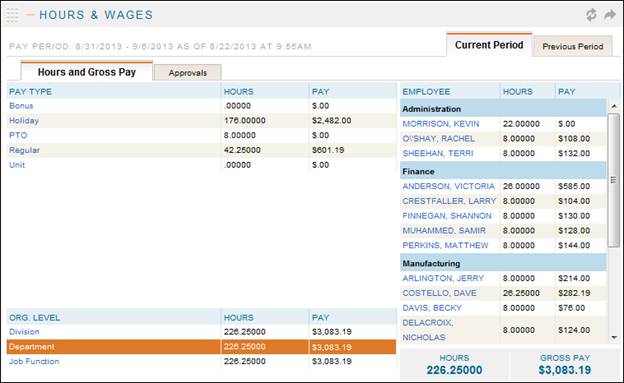Viewport: 624px width, 383px height.
Task: Click the Manufacturing group header
Action: click(503, 263)
